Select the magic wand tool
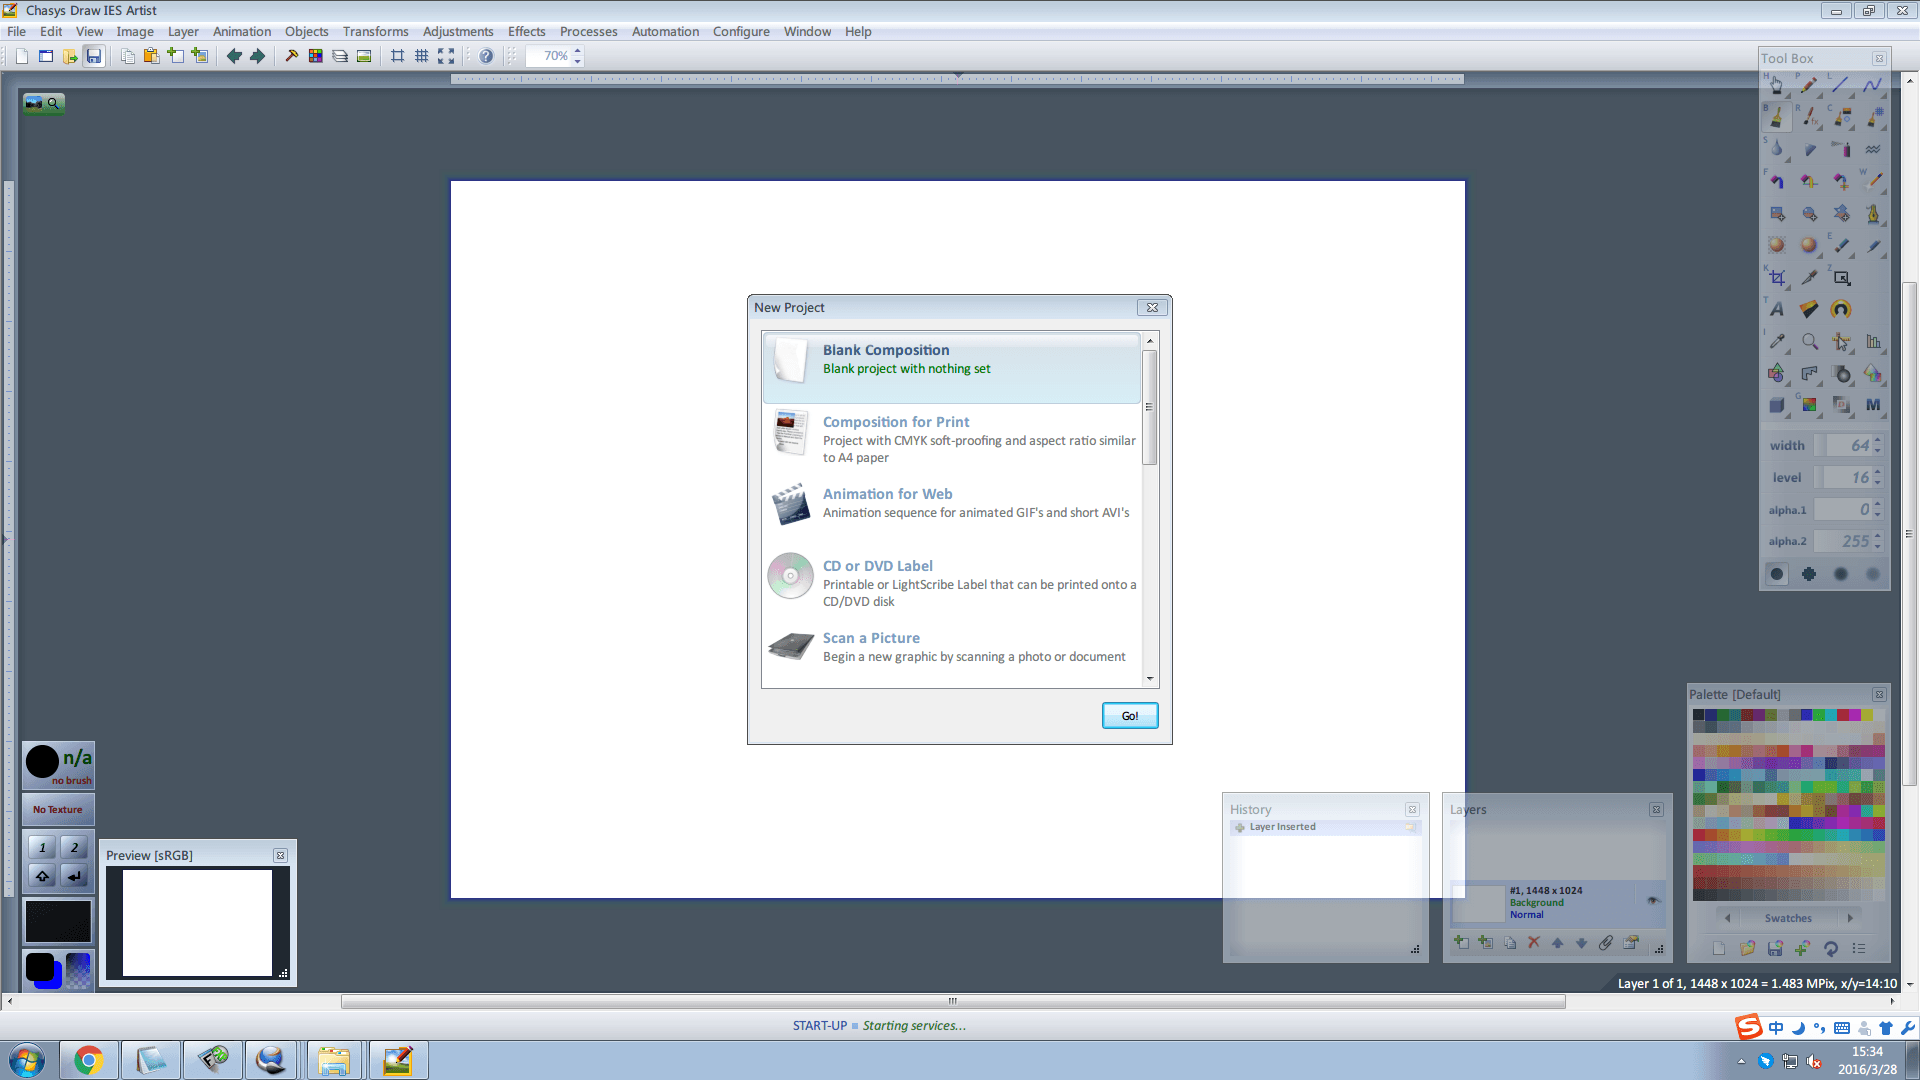Viewport: 1920px width, 1080px height. (1873, 182)
